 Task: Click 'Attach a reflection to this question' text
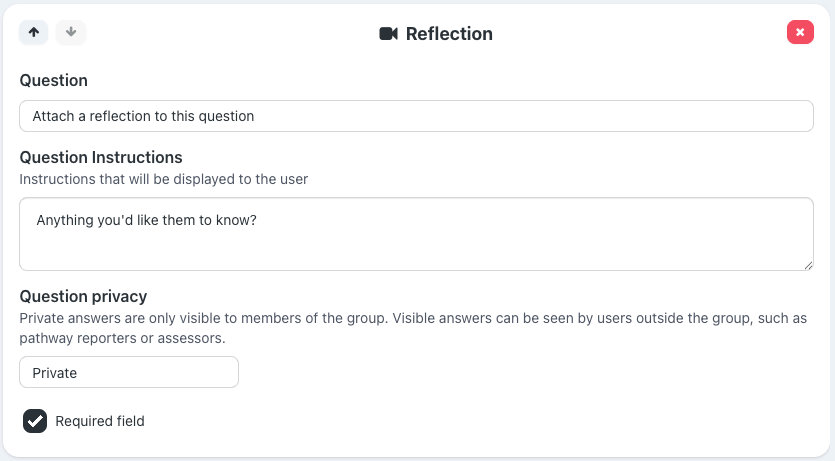pos(143,116)
